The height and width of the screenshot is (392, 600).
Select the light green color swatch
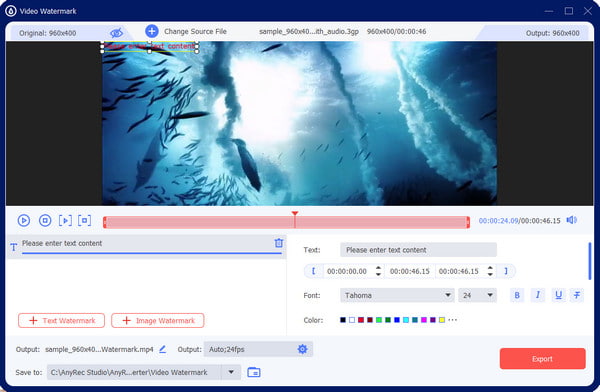coord(379,320)
